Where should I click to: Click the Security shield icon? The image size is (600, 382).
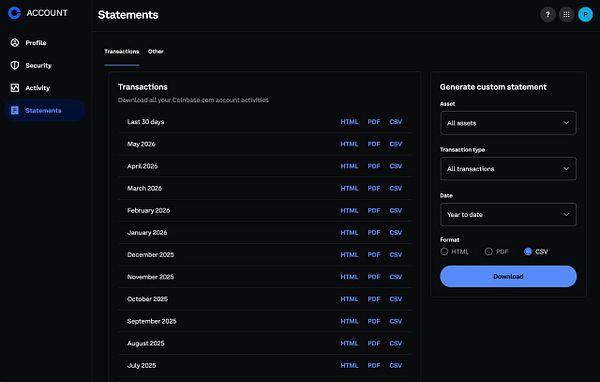pos(15,65)
